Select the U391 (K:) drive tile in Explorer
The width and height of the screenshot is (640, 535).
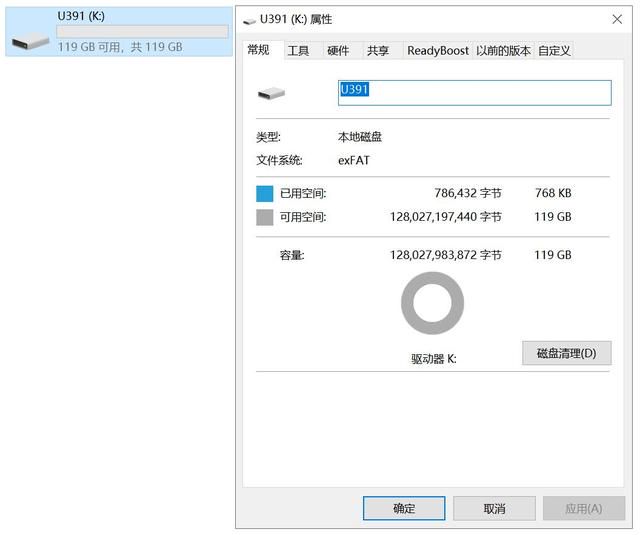click(x=119, y=32)
